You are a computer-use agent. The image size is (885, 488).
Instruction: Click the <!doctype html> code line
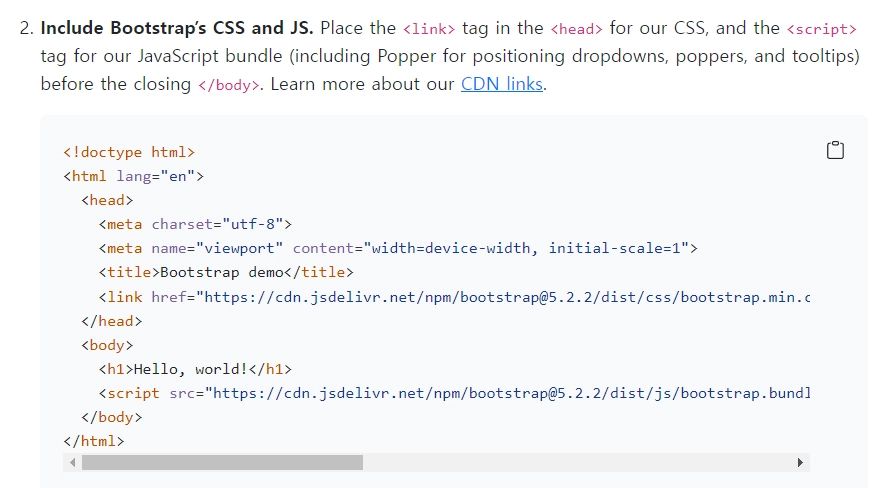[129, 152]
